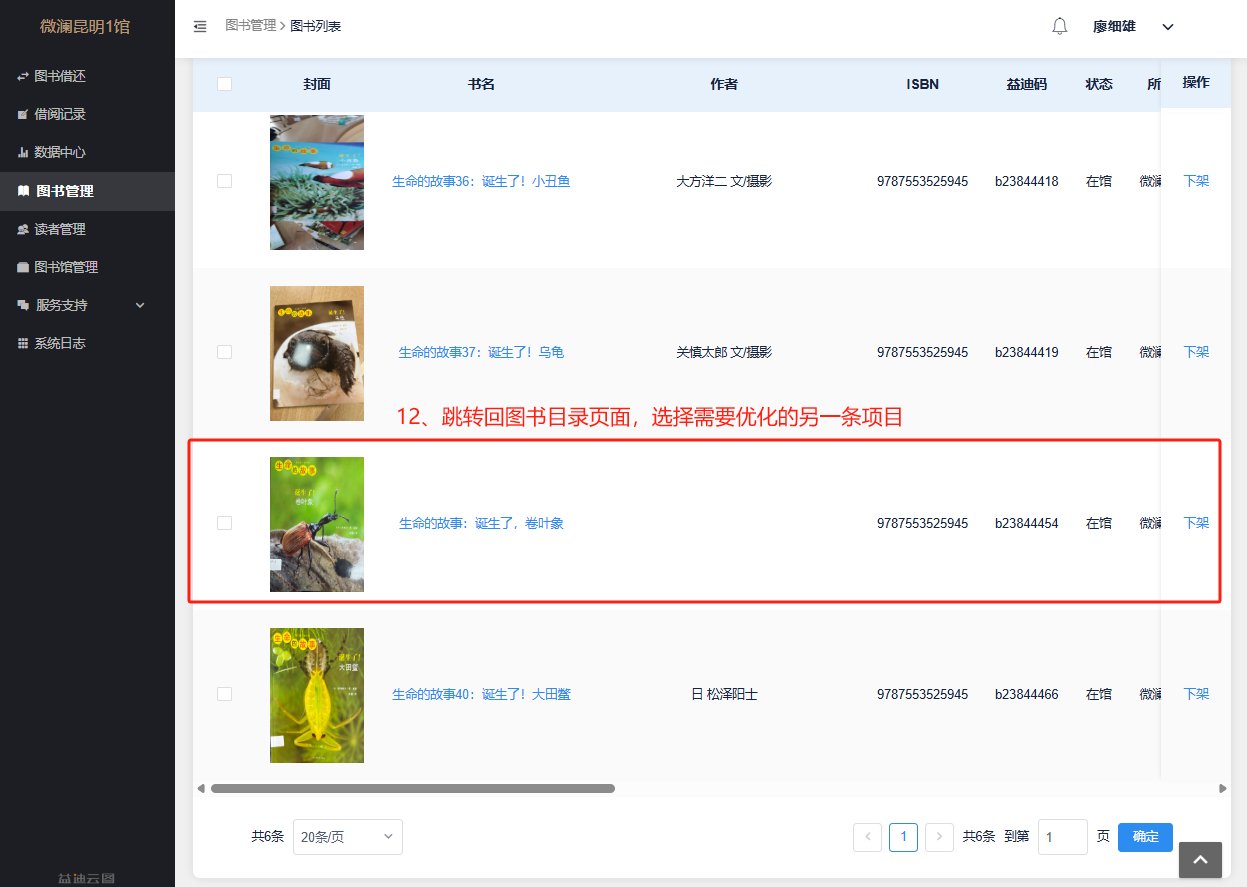Click the 系统日志 grid icon
Viewport: 1247px width, 887px height.
pyautogui.click(x=22, y=343)
